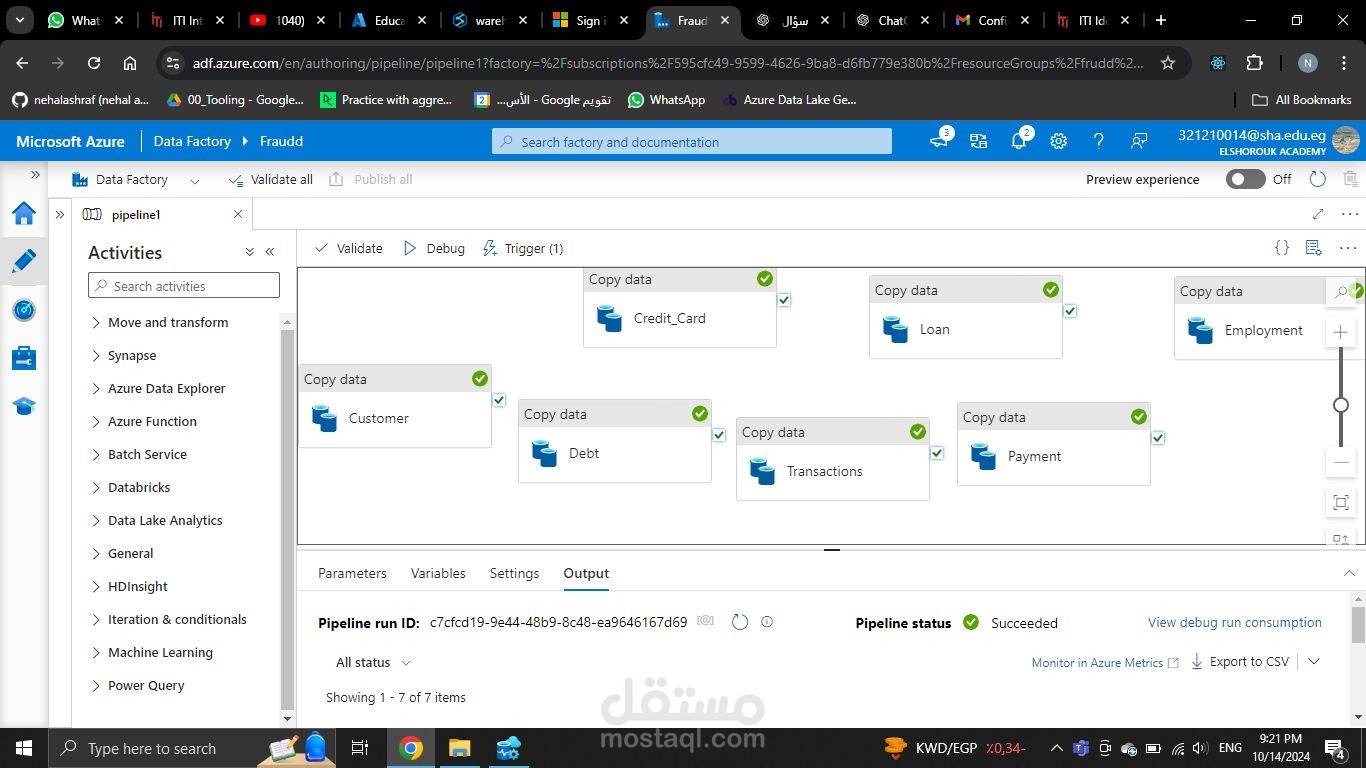Open the Author pencil icon in sidebar
Viewport: 1366px width, 768px height.
[x=24, y=261]
